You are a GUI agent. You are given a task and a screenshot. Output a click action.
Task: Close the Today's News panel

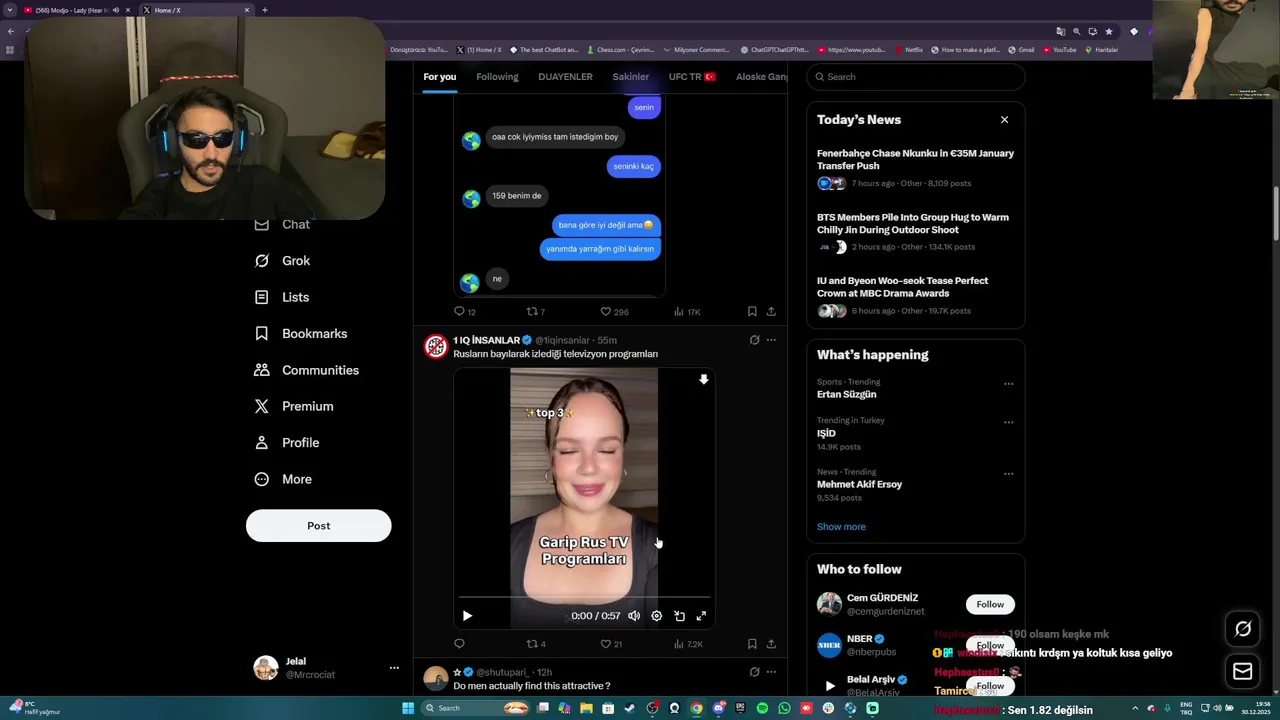[1004, 120]
